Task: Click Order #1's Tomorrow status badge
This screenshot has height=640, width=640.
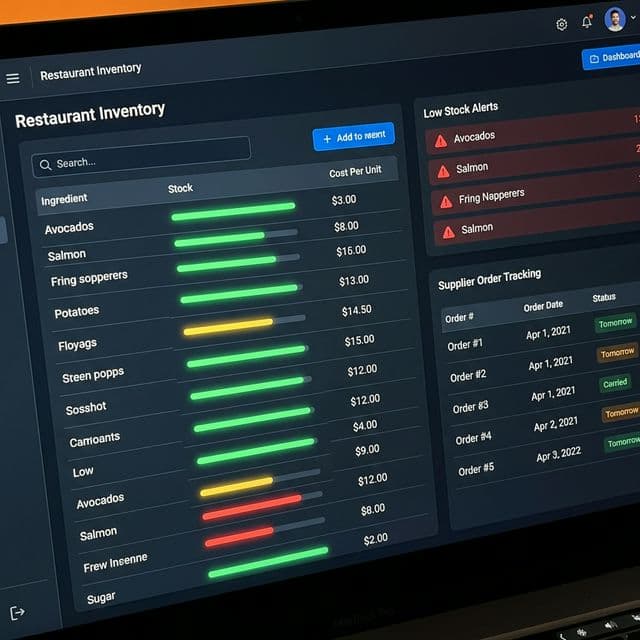Action: 616,323
